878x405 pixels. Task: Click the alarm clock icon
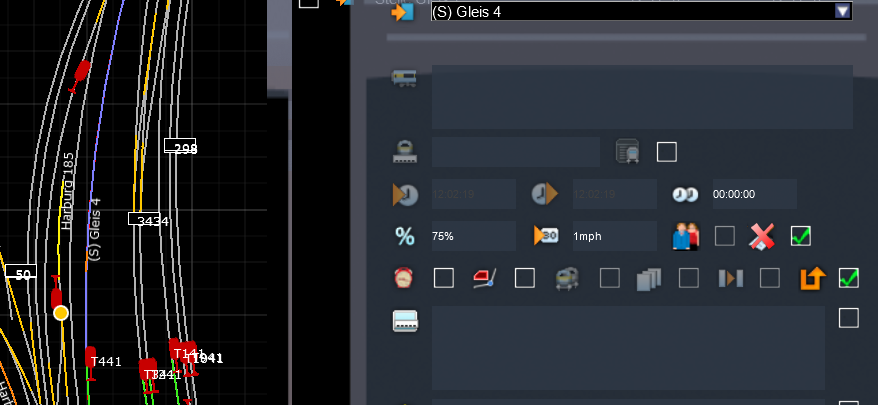404,278
